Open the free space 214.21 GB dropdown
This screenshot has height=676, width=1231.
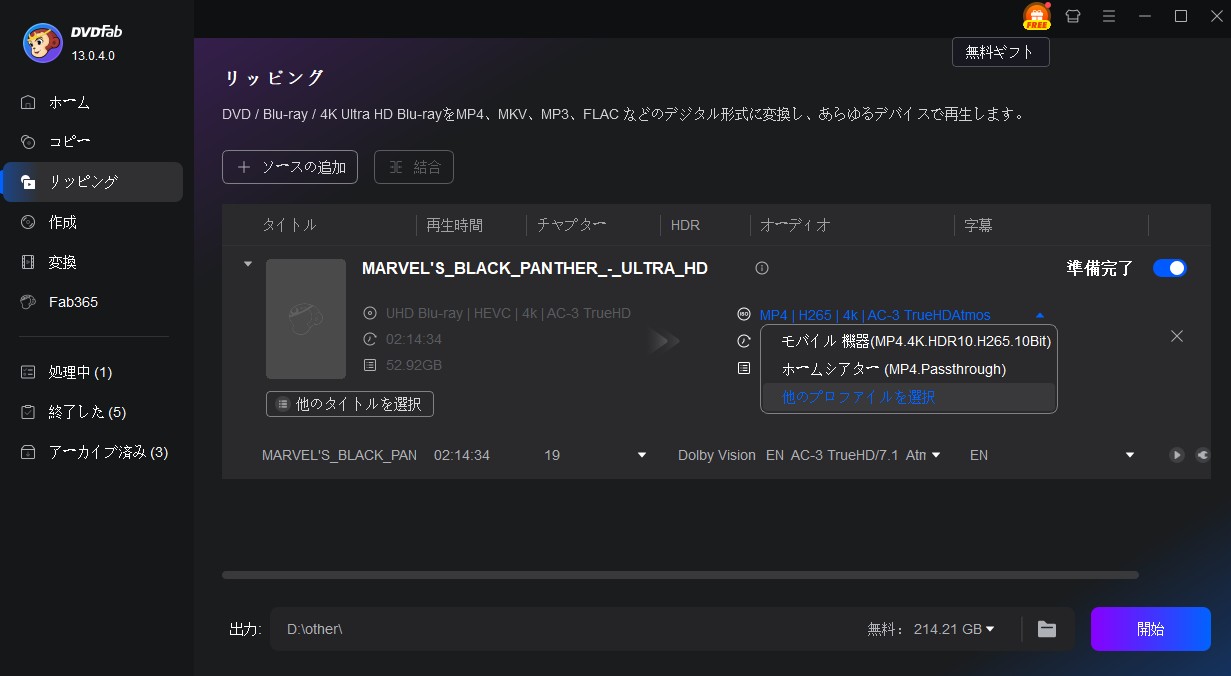coord(990,629)
